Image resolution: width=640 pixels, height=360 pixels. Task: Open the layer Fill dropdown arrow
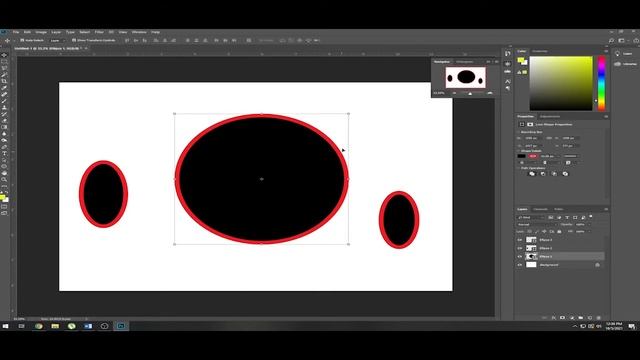pos(588,231)
